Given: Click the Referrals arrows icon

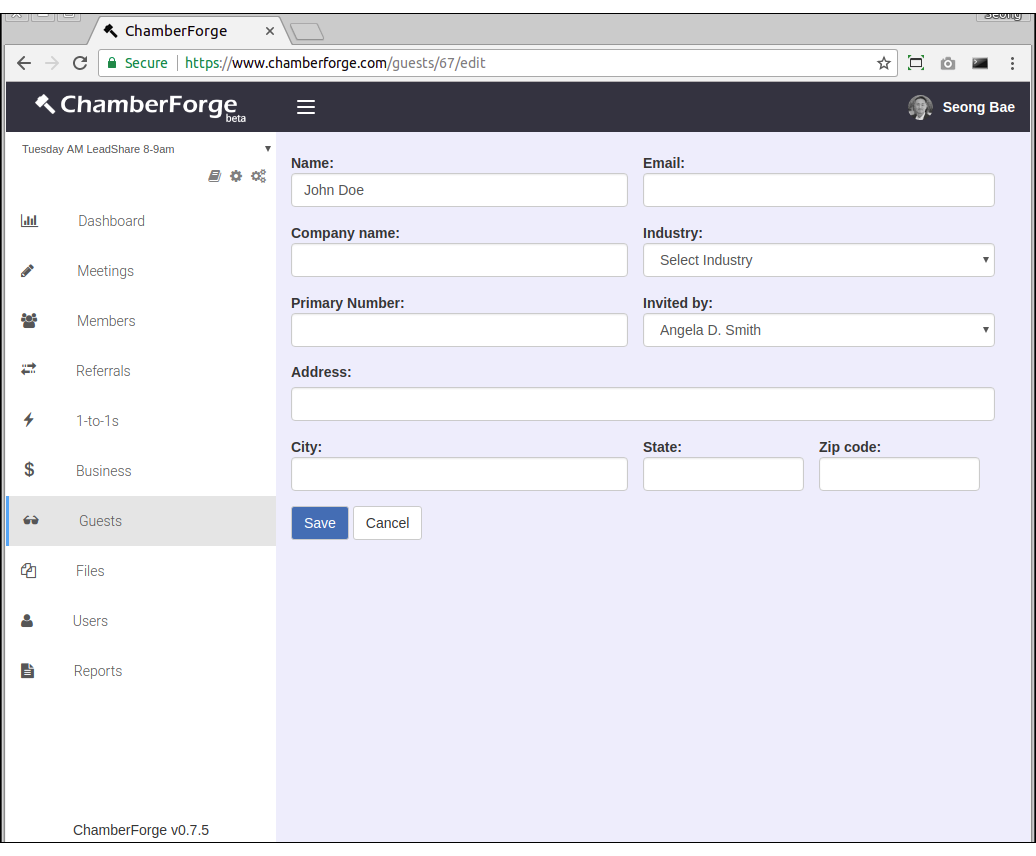Looking at the screenshot, I should (x=29, y=370).
